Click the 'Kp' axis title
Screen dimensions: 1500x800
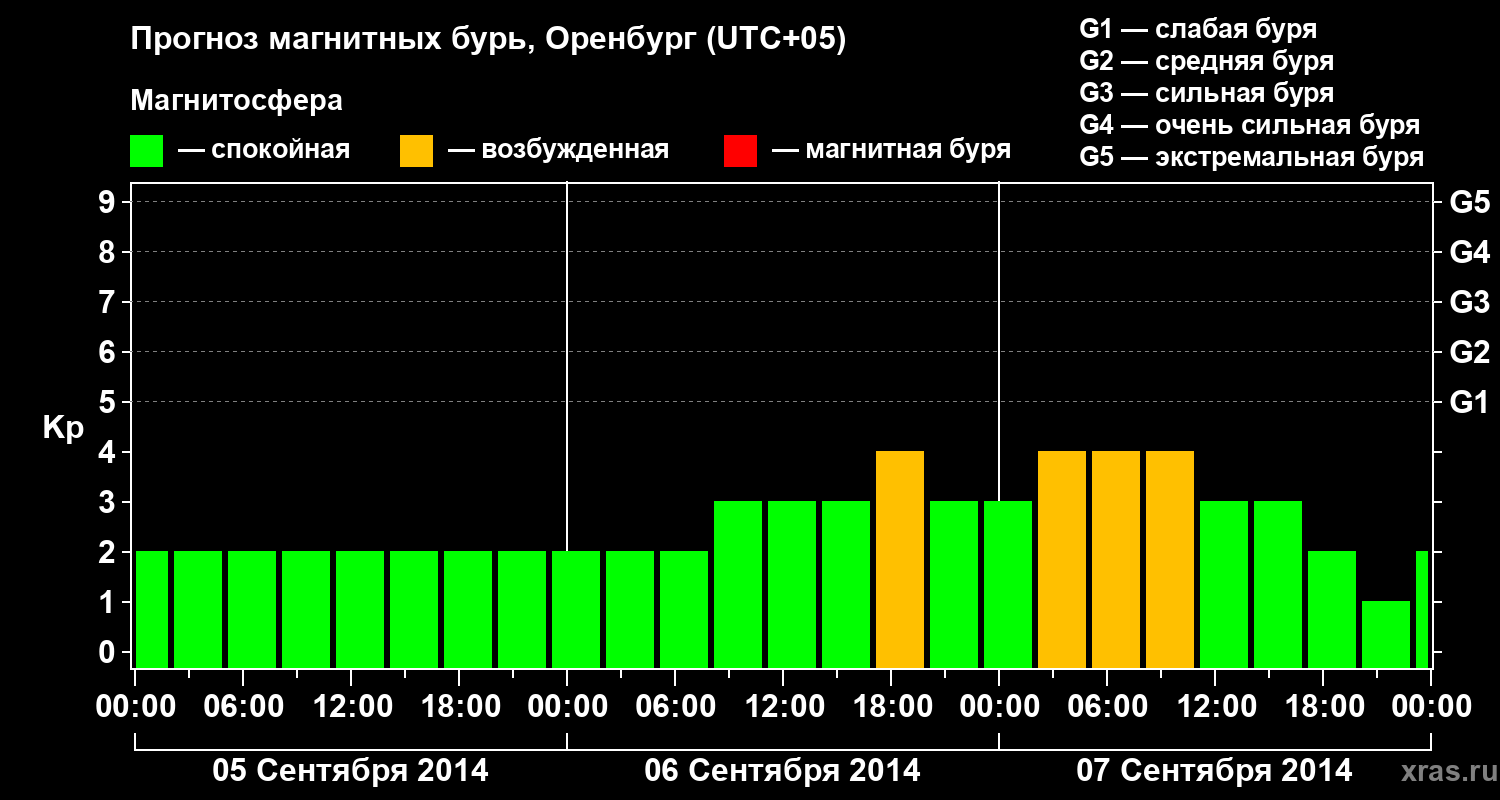pos(64,428)
